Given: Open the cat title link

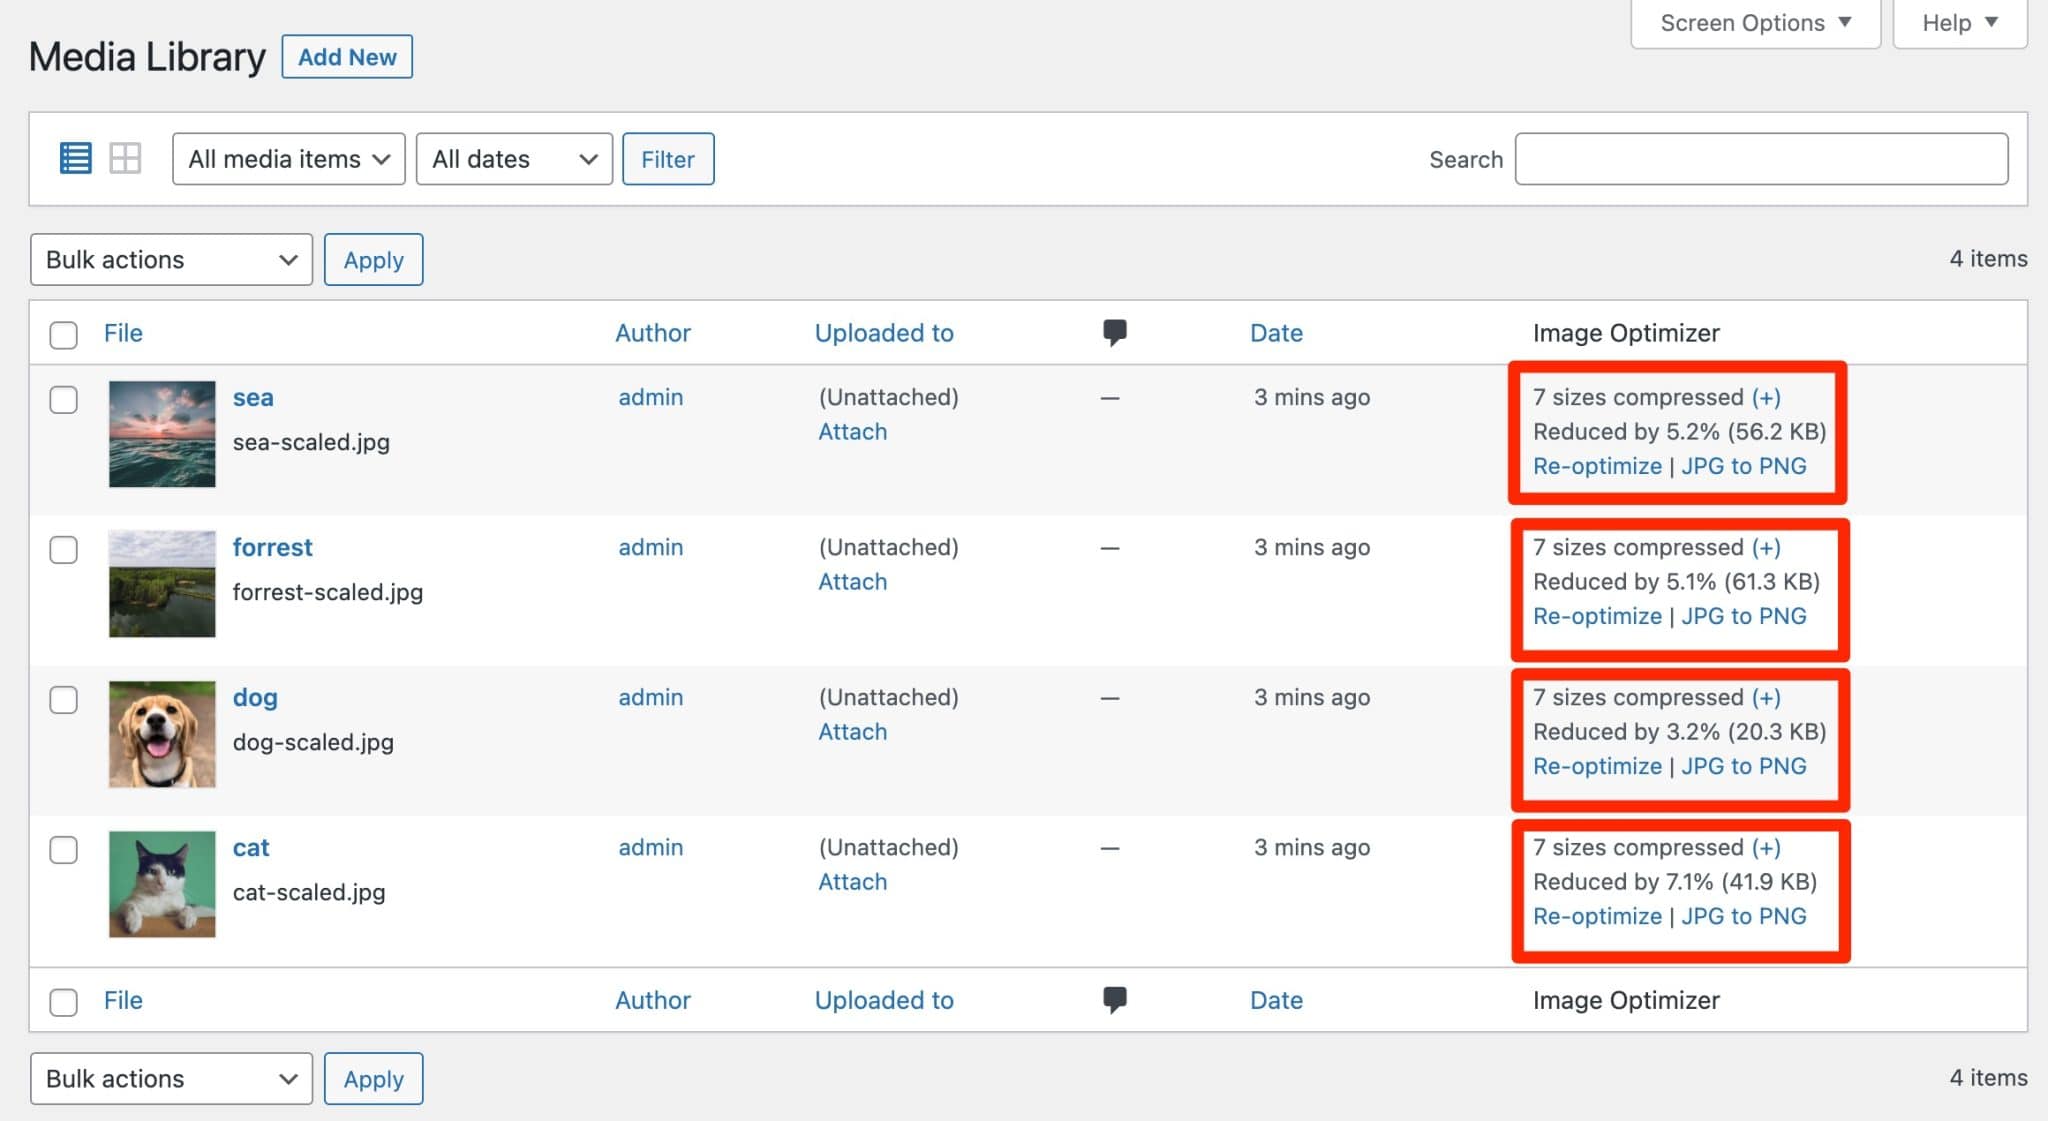Looking at the screenshot, I should tap(251, 847).
